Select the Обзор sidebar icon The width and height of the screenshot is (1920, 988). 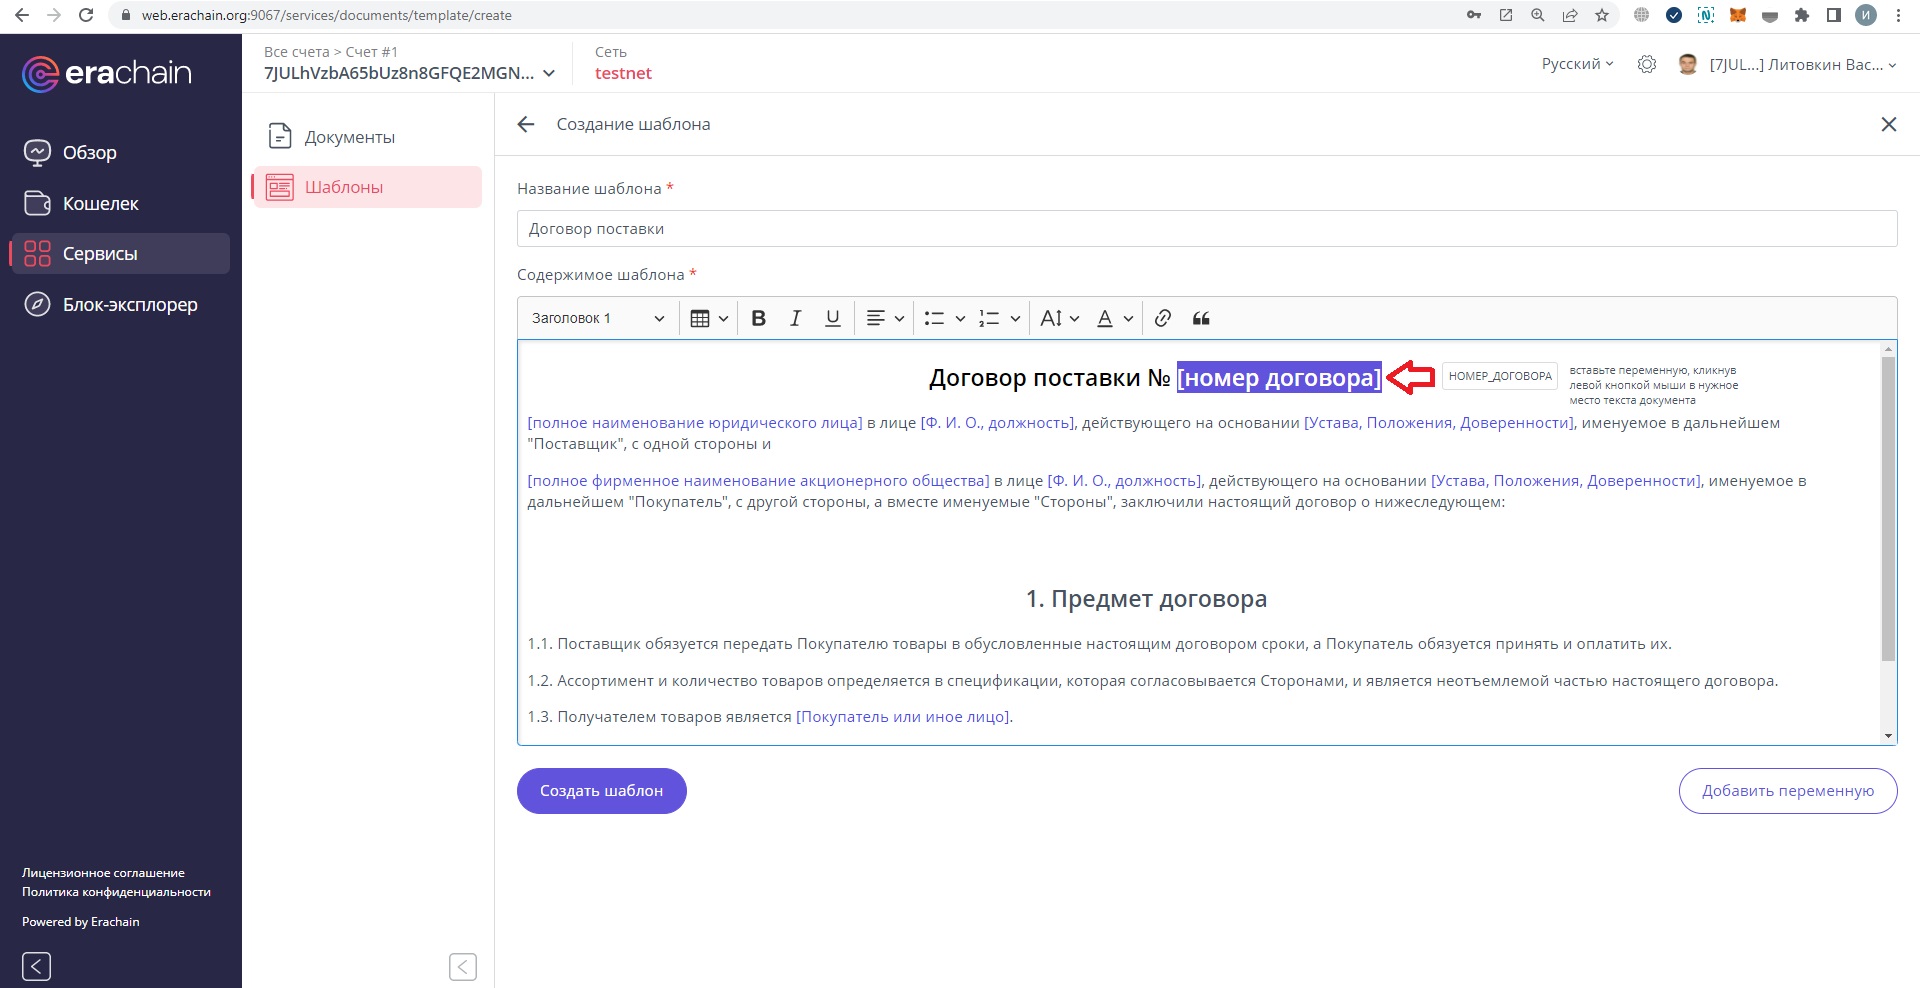point(37,152)
